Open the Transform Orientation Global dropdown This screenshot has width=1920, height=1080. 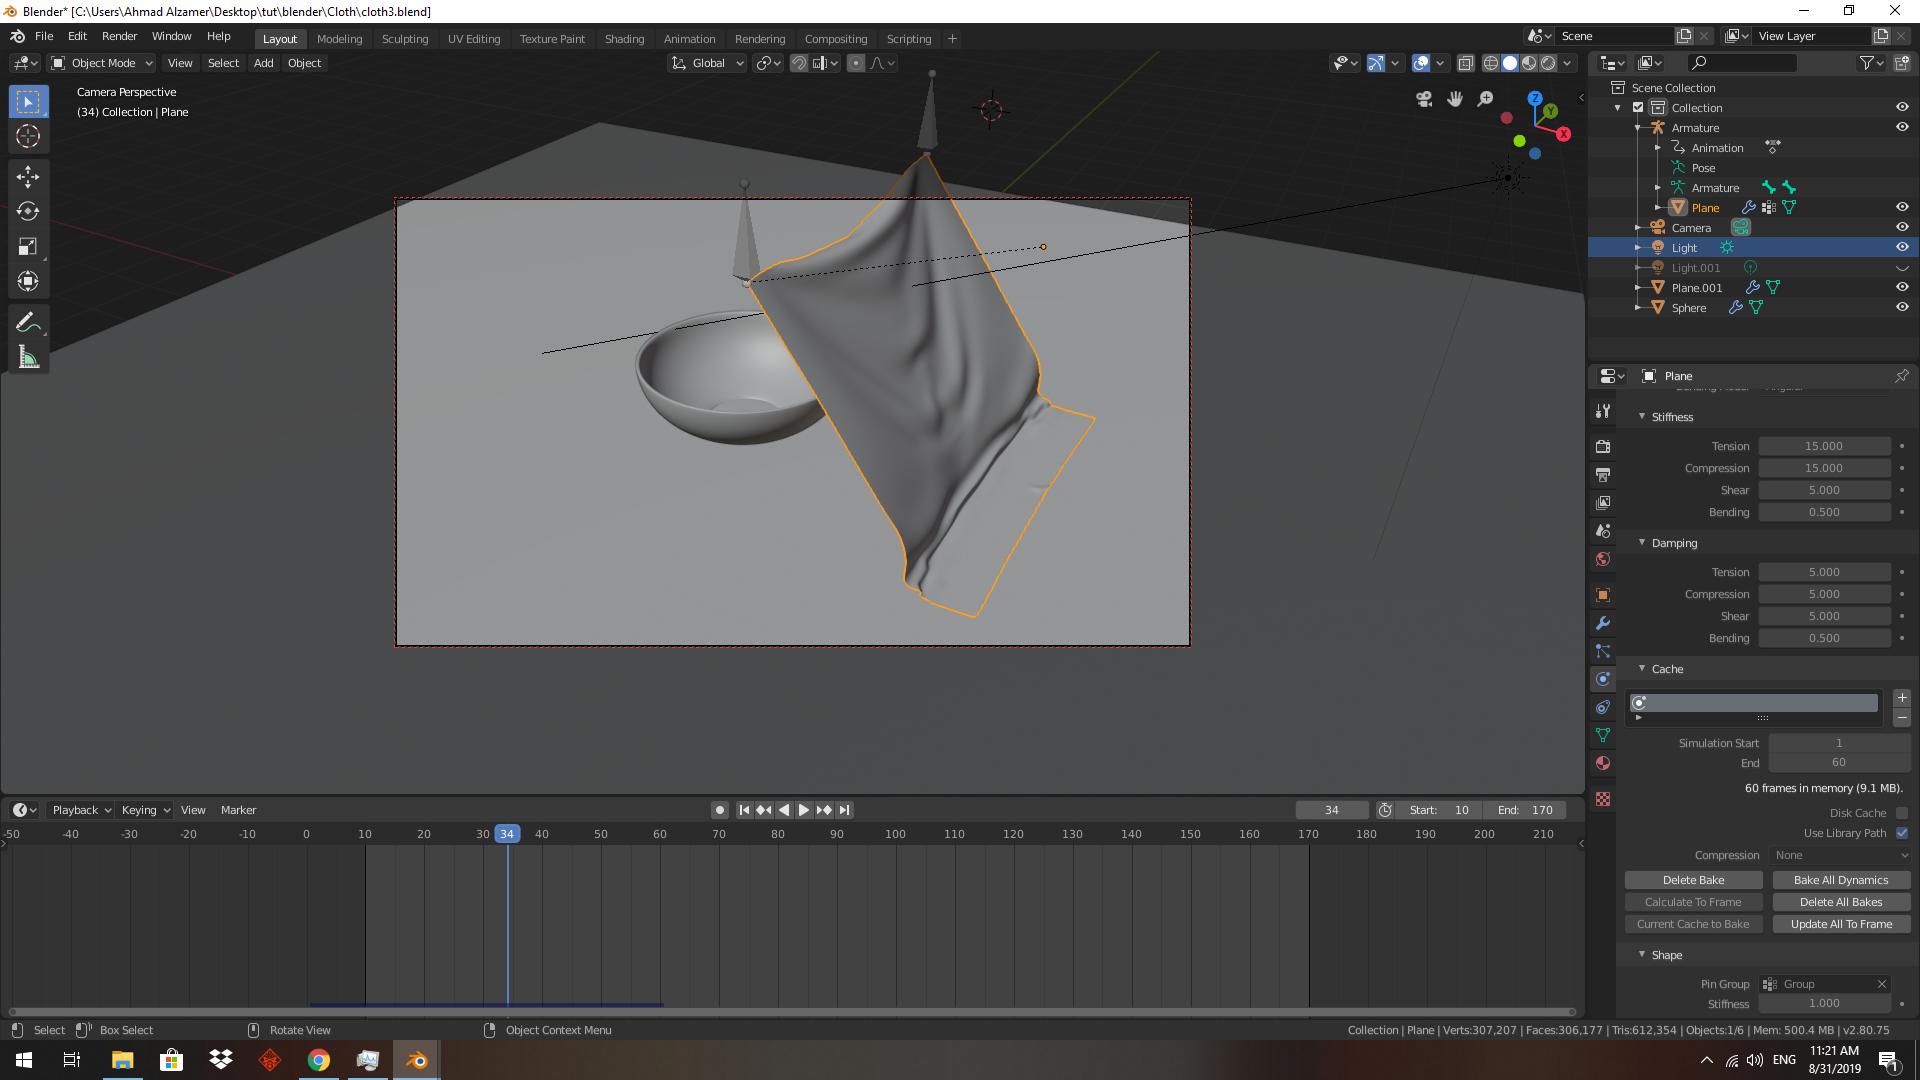(707, 62)
